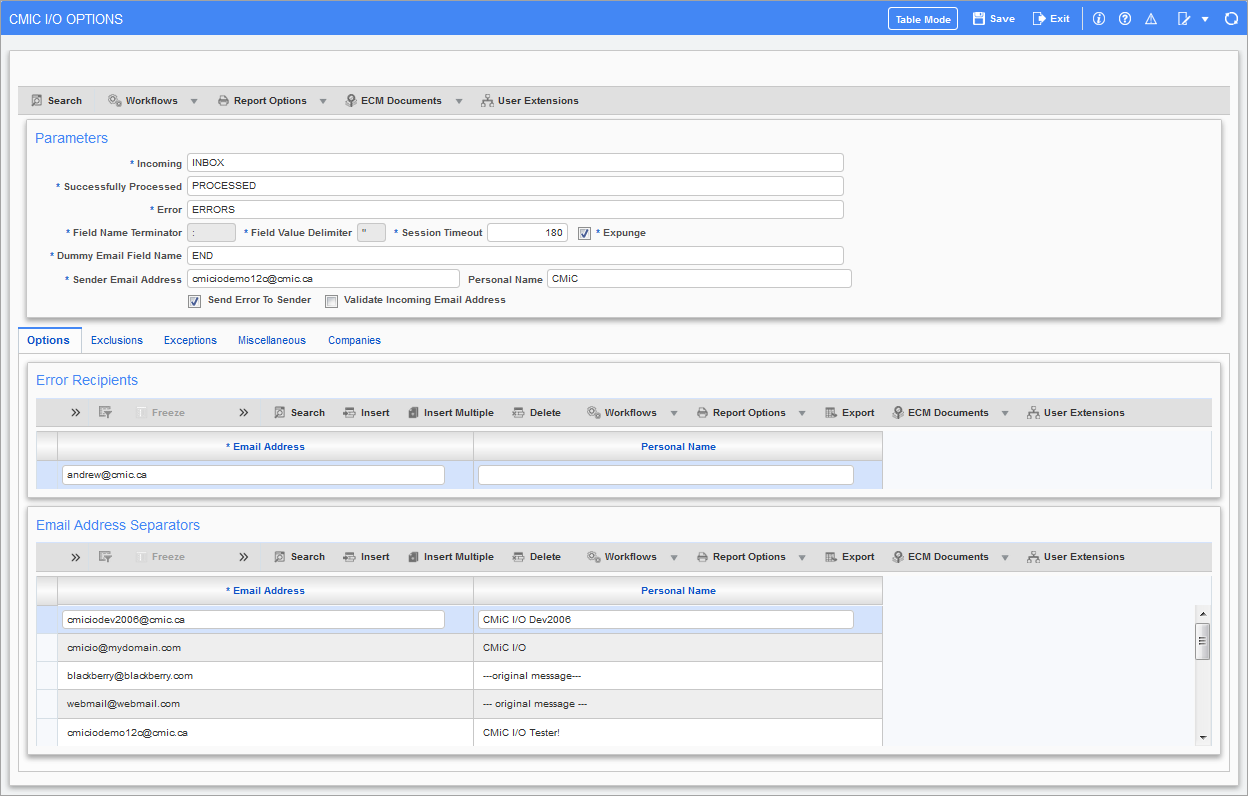Click Search in Email Address Separators toolbar
The image size is (1248, 796).
tap(299, 557)
